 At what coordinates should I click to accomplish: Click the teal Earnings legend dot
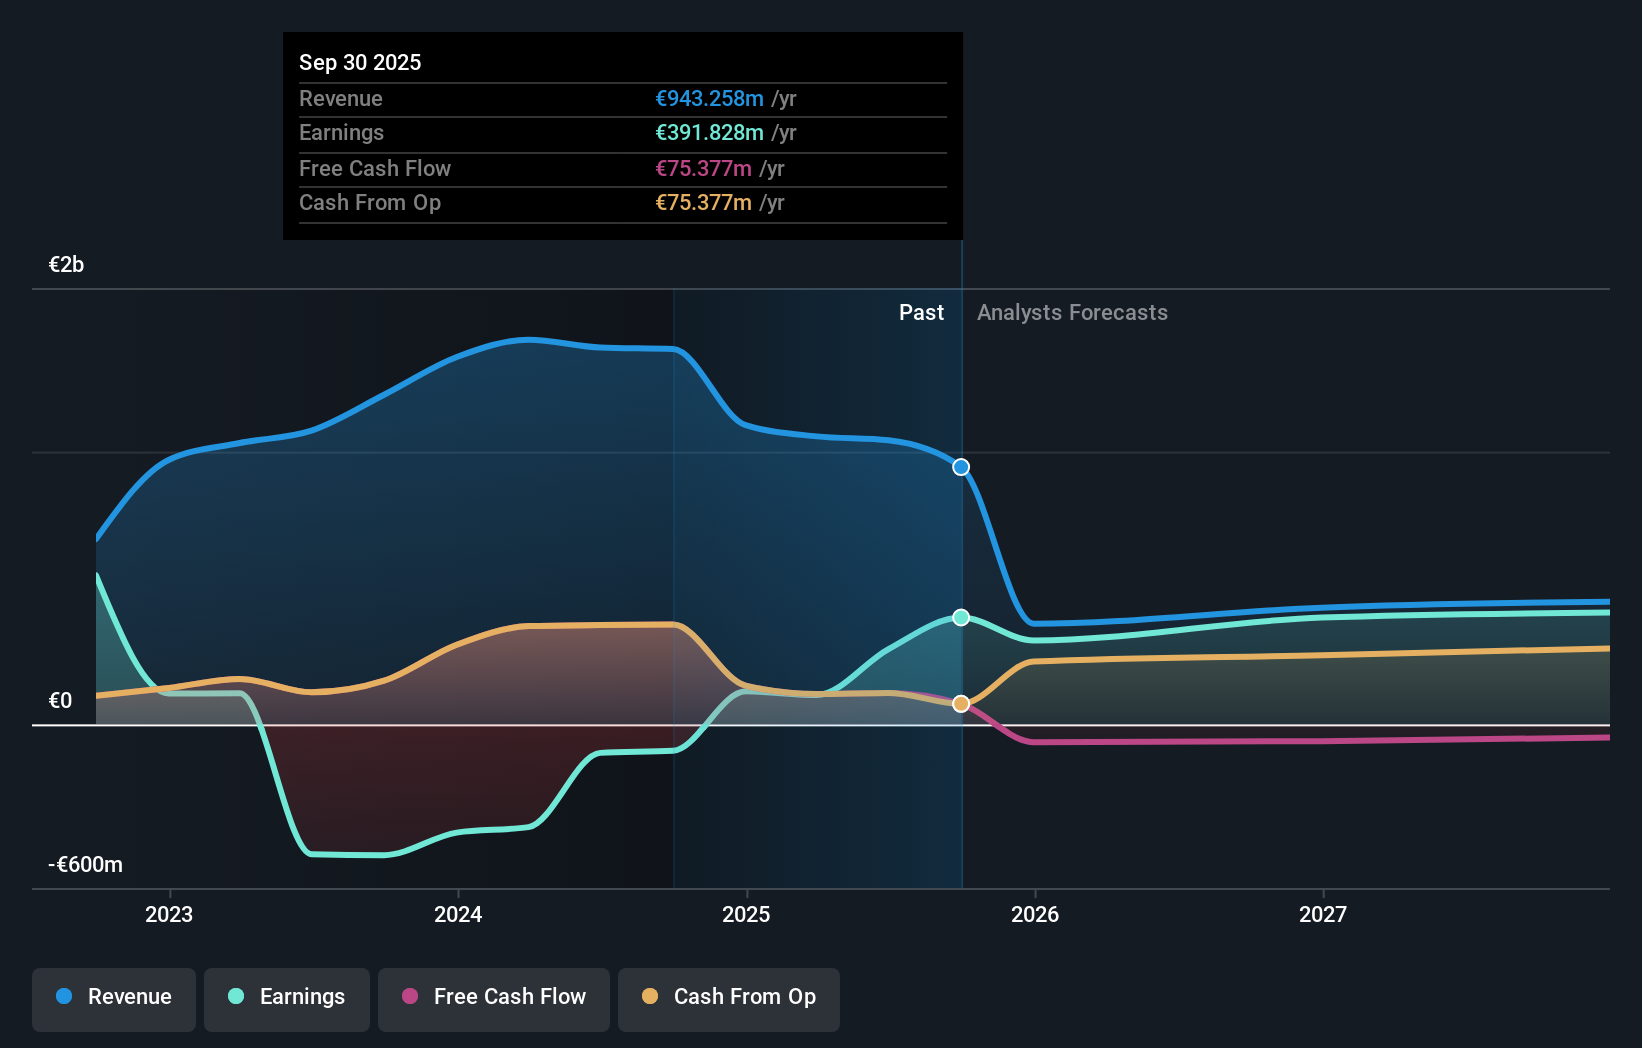tap(235, 997)
